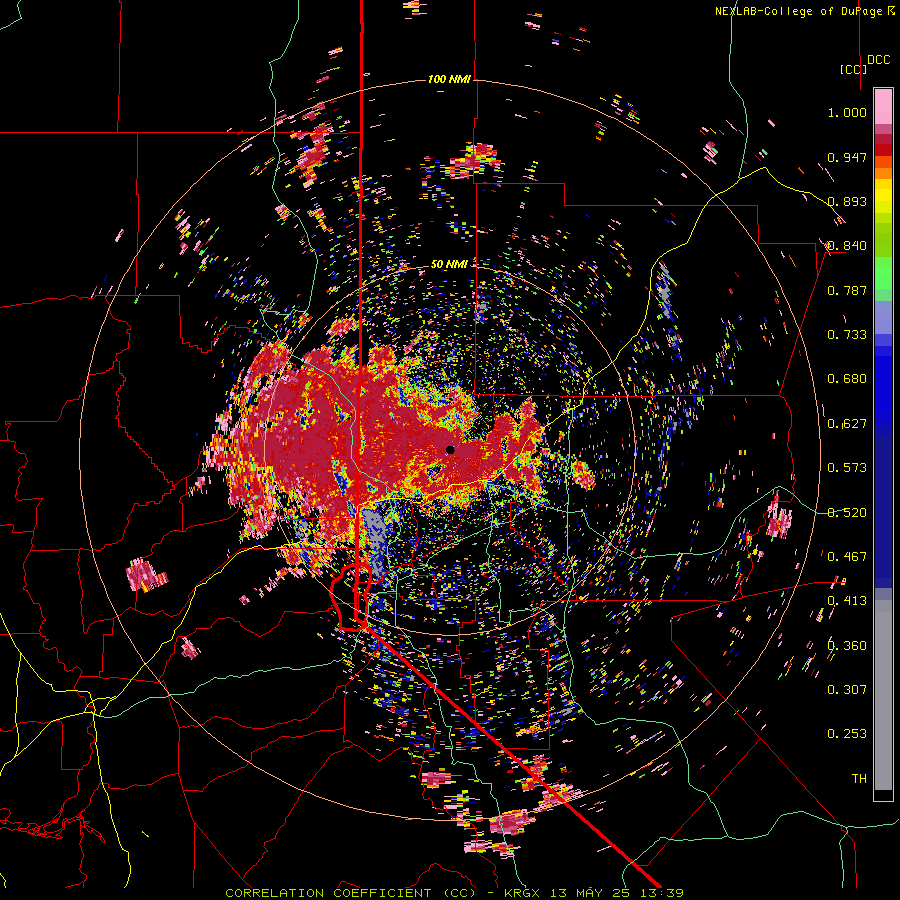900x900 pixels.
Task: Click the 100 NMI range ring label
Action: tap(449, 79)
